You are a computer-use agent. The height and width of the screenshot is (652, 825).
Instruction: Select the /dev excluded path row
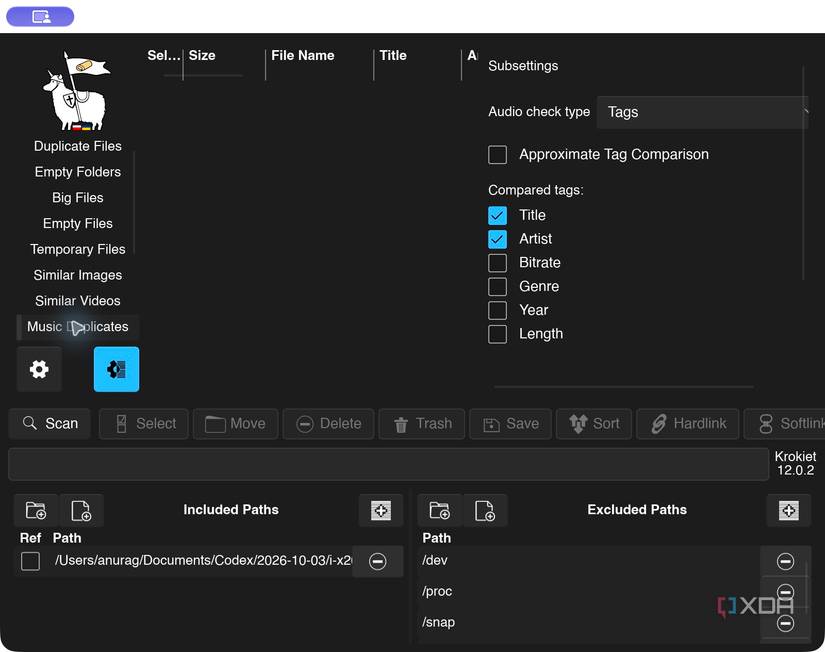coord(590,561)
